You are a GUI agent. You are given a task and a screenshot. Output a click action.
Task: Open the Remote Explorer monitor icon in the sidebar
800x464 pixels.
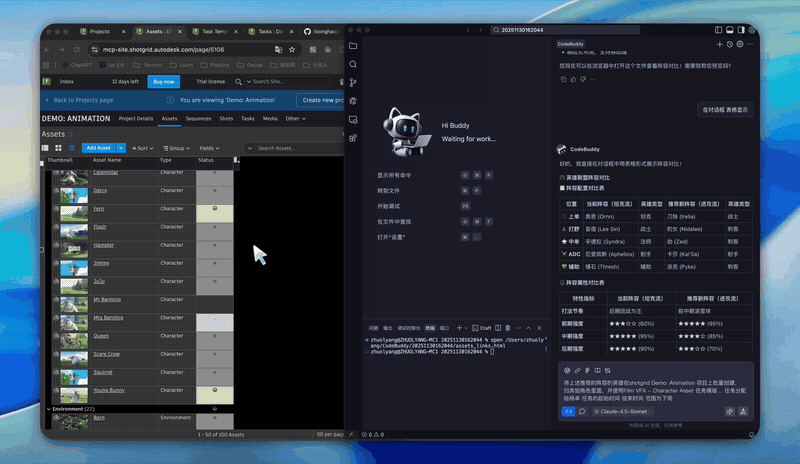click(x=353, y=120)
